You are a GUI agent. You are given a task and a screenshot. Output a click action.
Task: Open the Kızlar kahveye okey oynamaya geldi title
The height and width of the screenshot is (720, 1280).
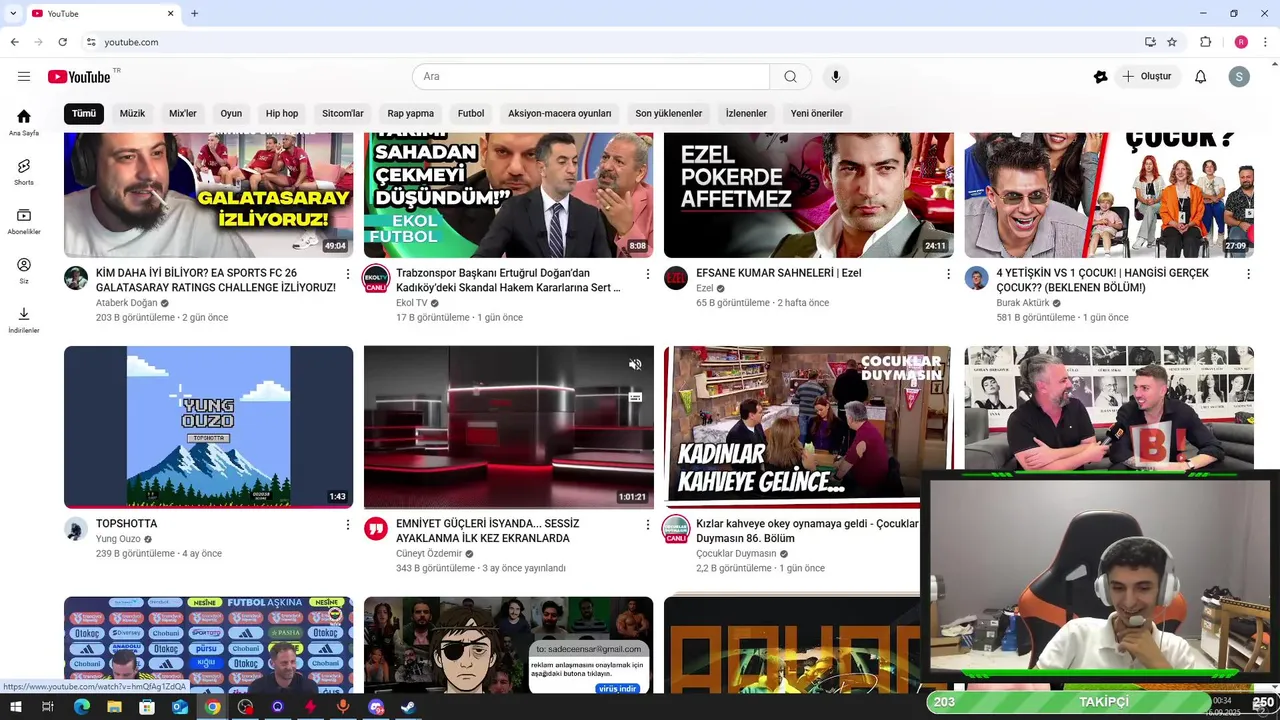(x=807, y=531)
